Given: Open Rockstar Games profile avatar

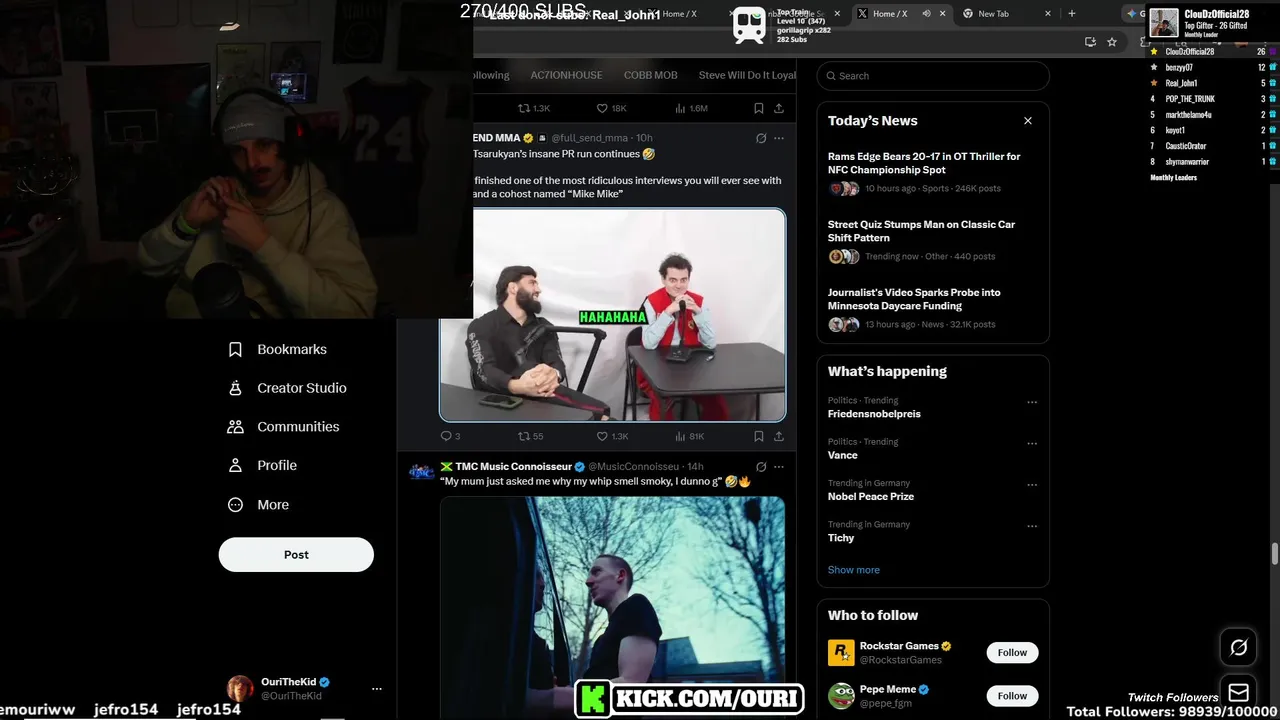Looking at the screenshot, I should tap(841, 653).
